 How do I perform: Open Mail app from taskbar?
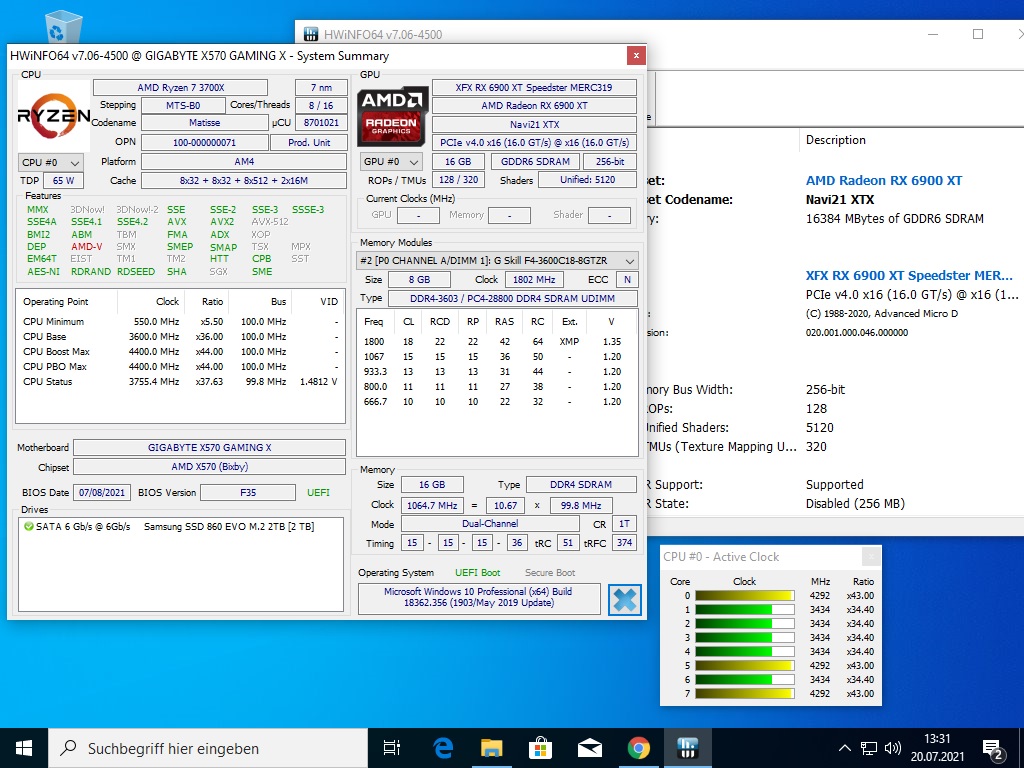(590, 748)
